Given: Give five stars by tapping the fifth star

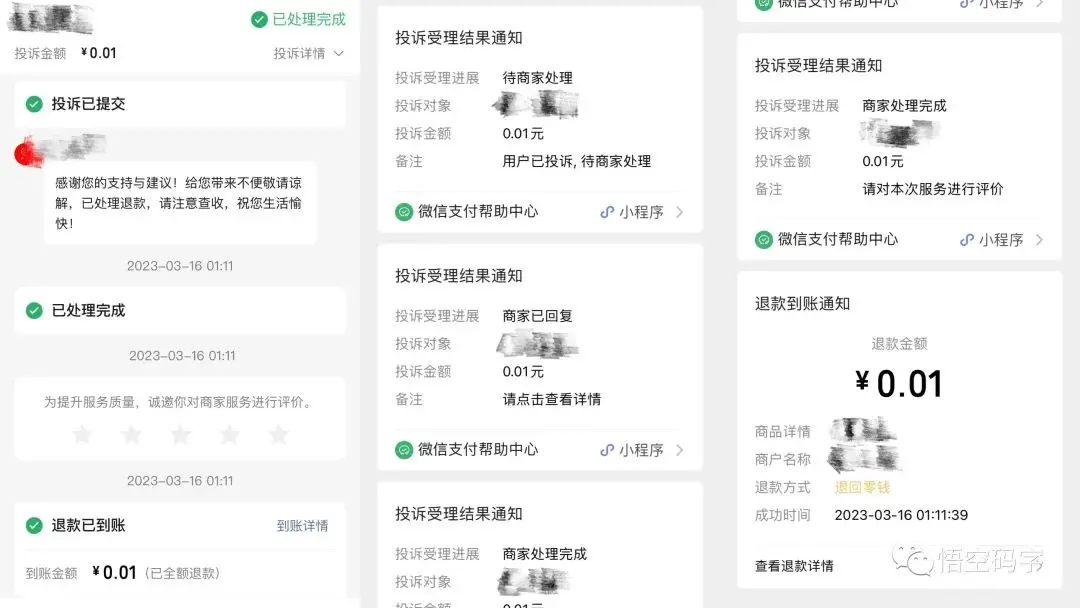Looking at the screenshot, I should [280, 434].
